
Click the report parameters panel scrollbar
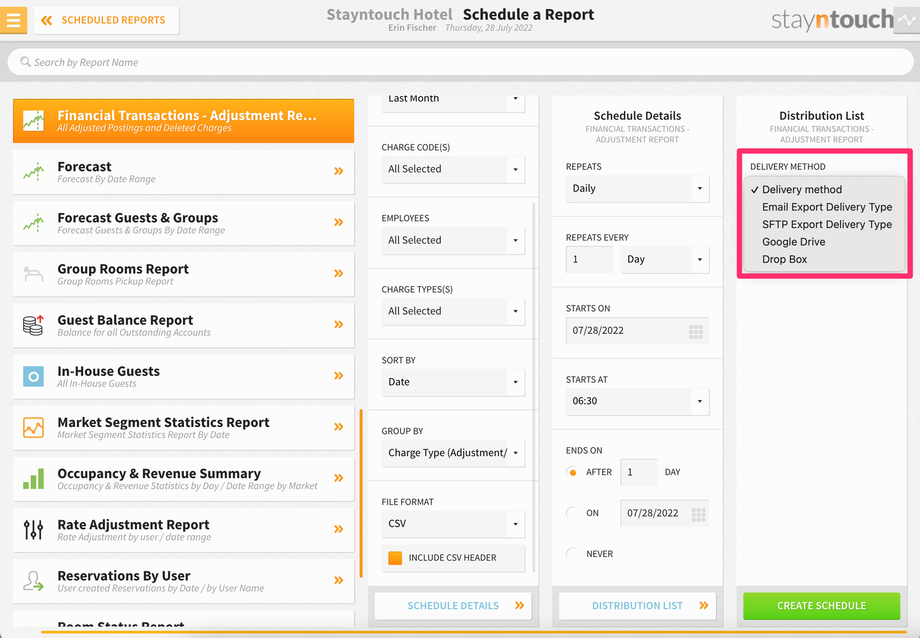[533, 387]
